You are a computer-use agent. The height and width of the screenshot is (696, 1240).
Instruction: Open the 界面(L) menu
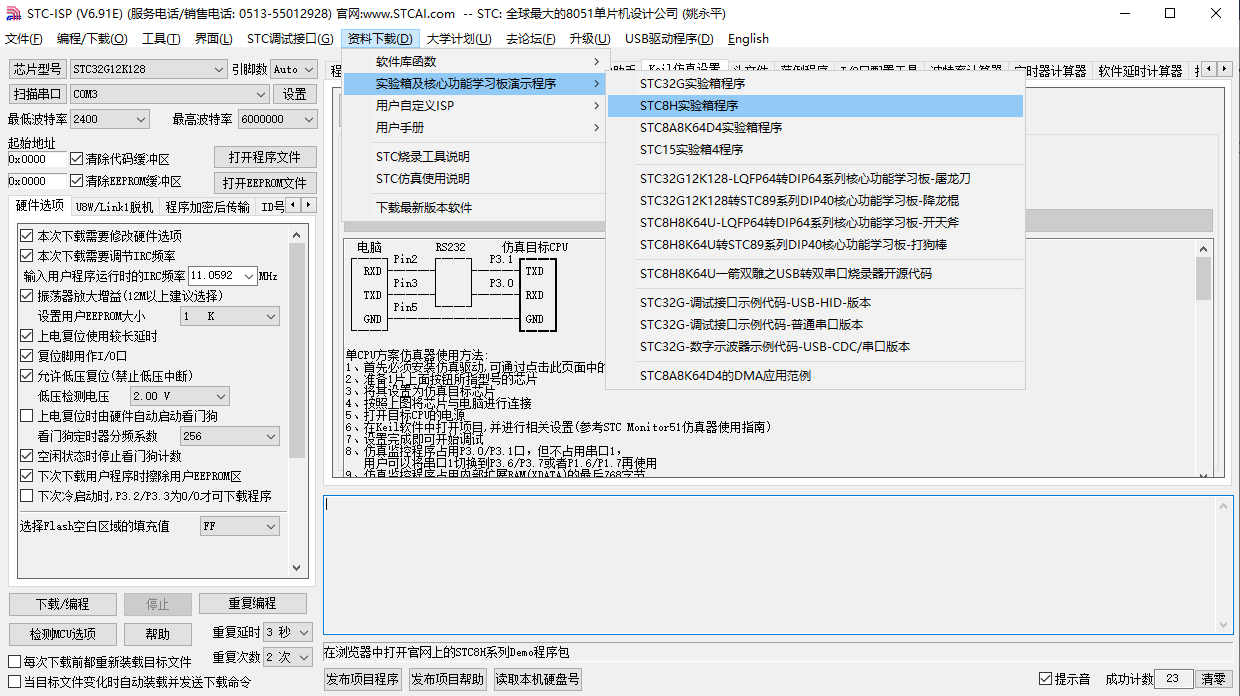coord(213,39)
